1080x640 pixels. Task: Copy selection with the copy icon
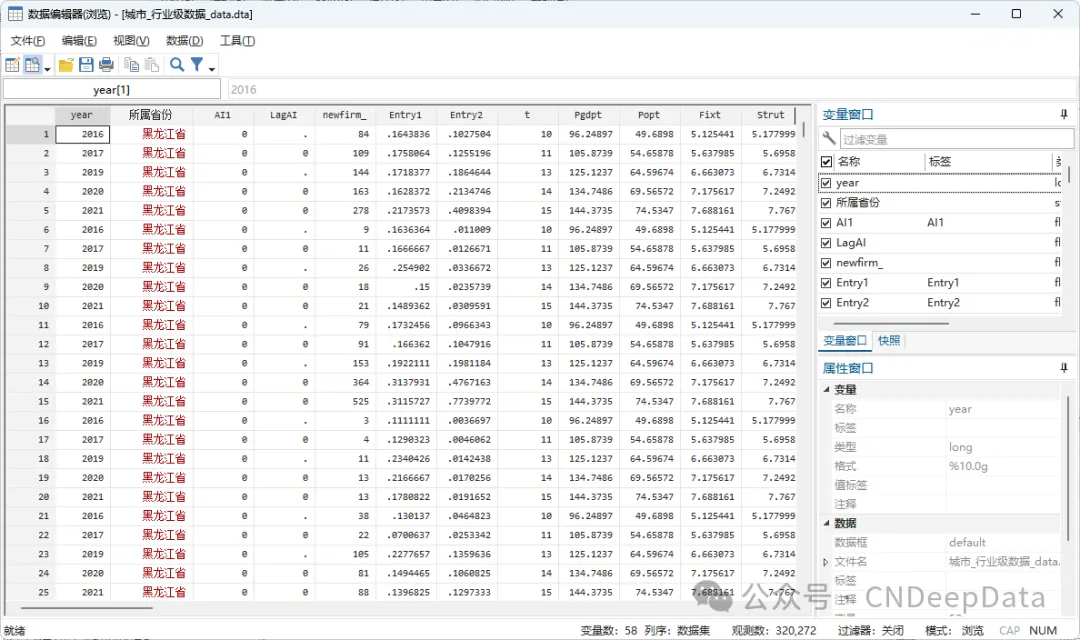coord(132,65)
